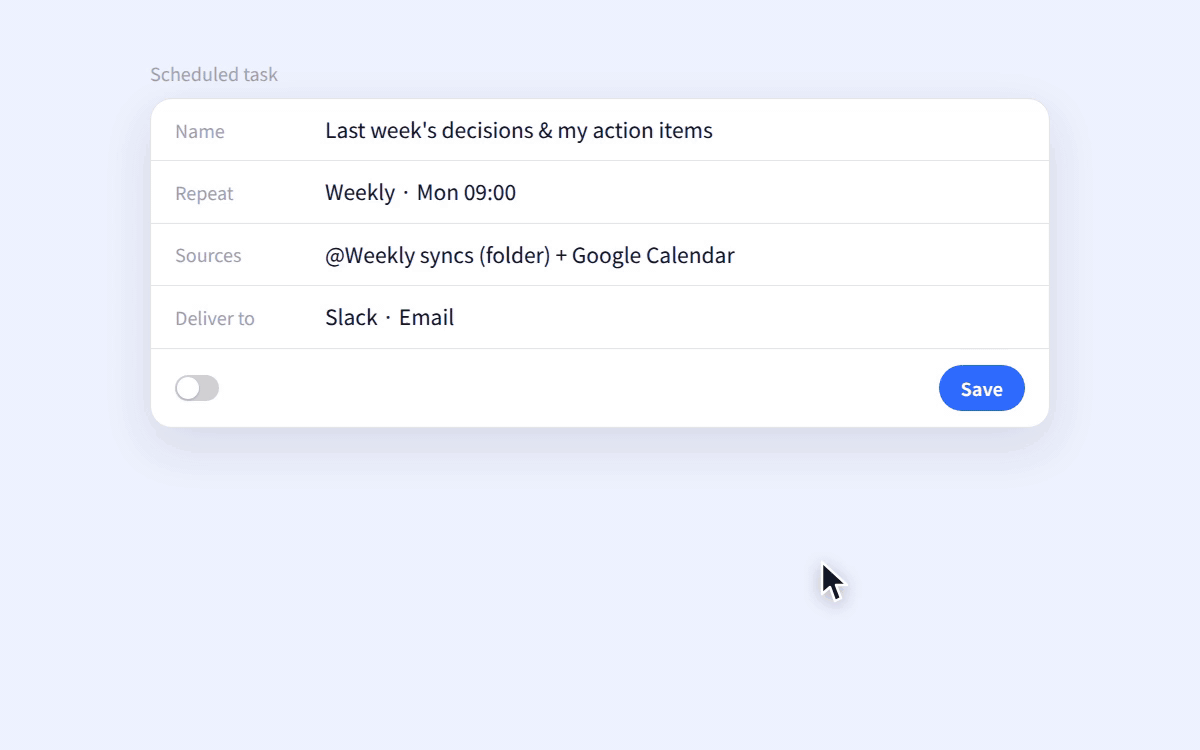
Task: Choose Email as delivery destination
Action: pyautogui.click(x=426, y=317)
